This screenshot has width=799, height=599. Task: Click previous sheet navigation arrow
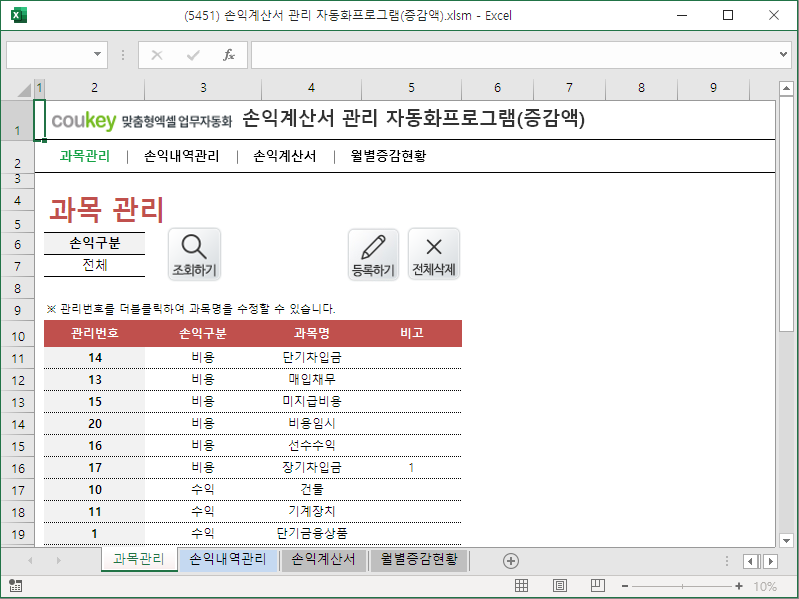click(30, 560)
